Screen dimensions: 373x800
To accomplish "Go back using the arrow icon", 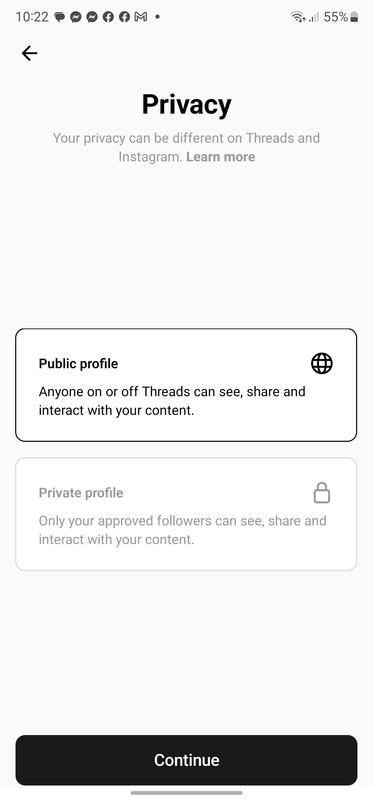I will (29, 53).
